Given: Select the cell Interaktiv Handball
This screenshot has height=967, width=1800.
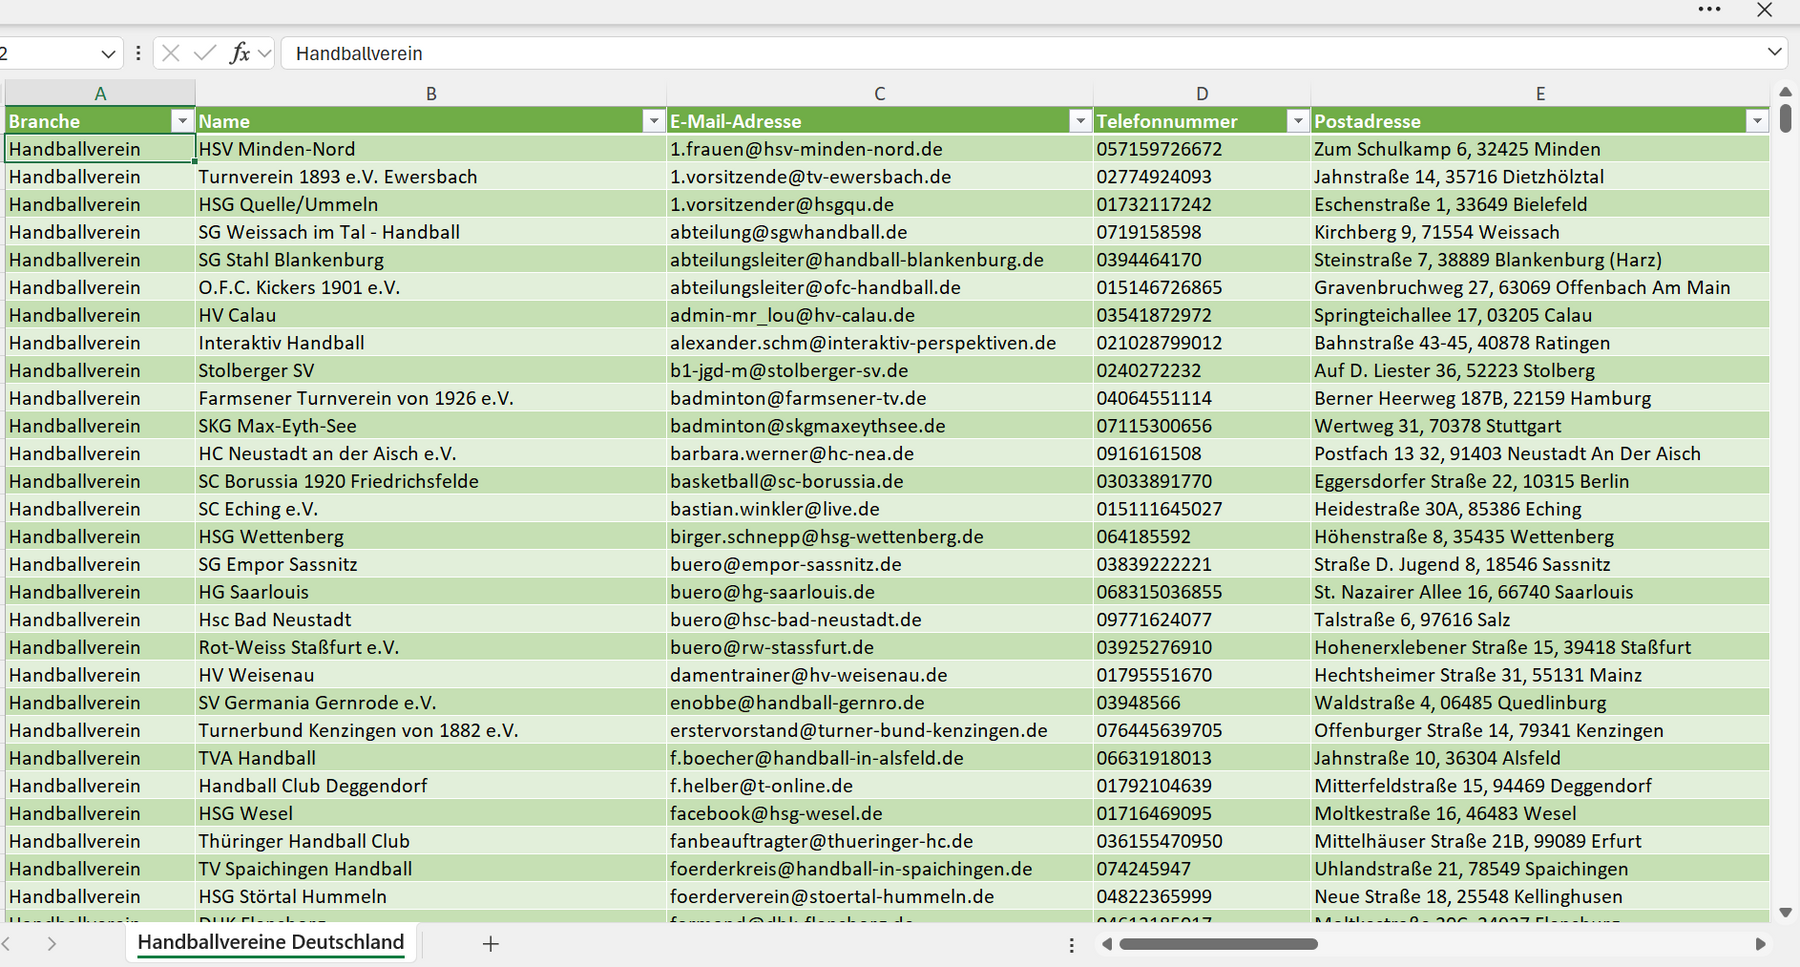Looking at the screenshot, I should 431,343.
